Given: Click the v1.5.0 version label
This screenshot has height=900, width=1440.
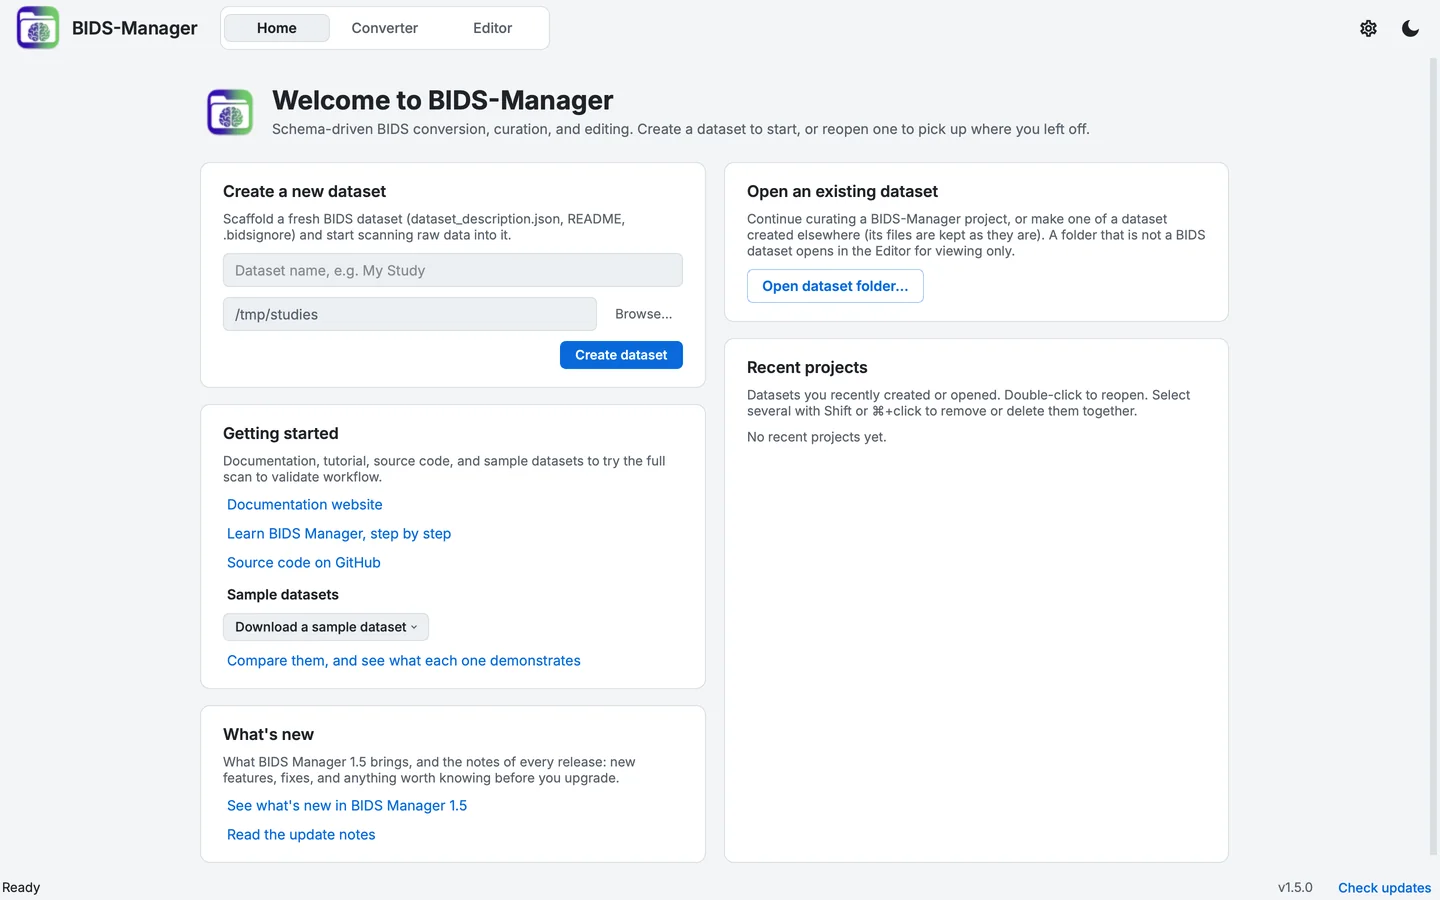Looking at the screenshot, I should tap(1295, 888).
